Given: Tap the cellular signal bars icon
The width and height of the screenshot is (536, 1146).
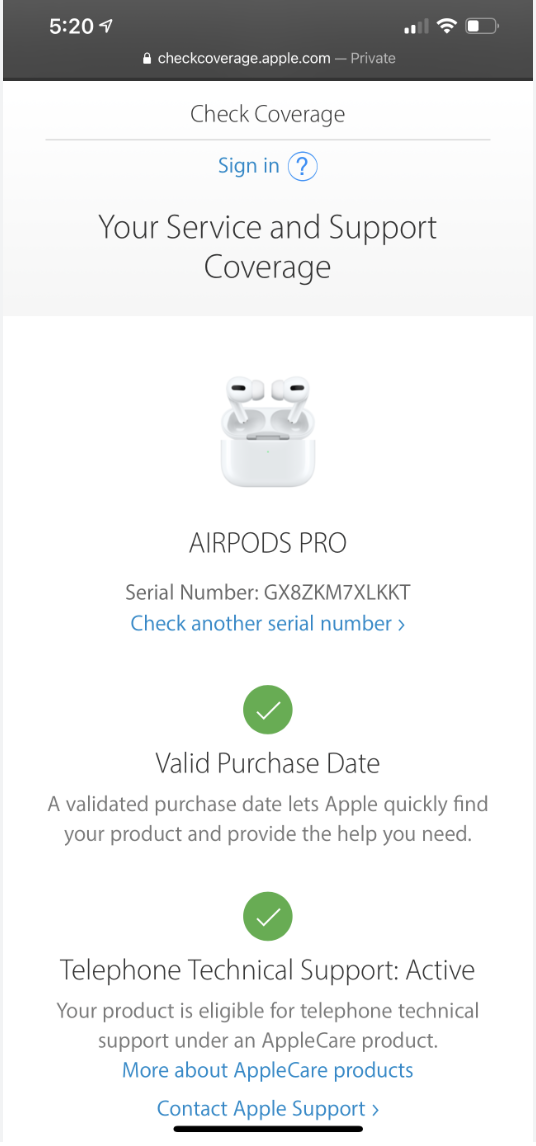Looking at the screenshot, I should [x=415, y=28].
